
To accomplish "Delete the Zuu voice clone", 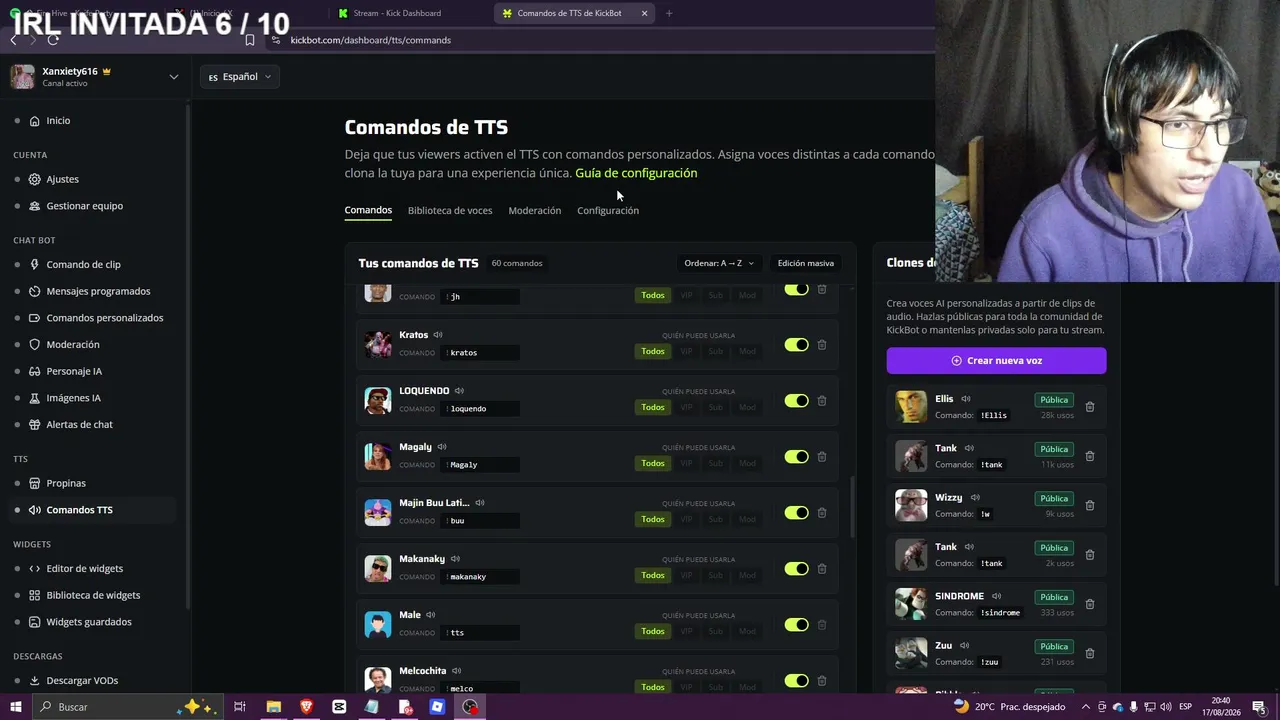I will tap(1090, 654).
